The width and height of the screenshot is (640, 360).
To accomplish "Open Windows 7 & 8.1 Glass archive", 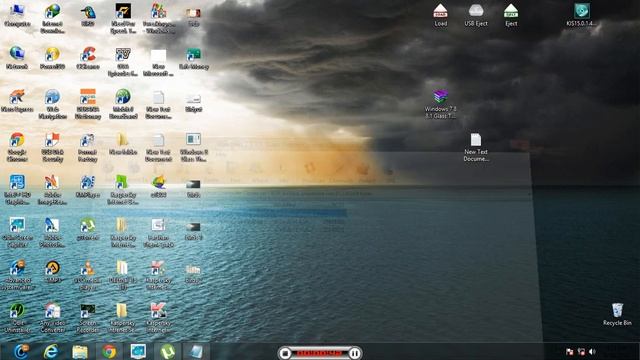I will [440, 103].
